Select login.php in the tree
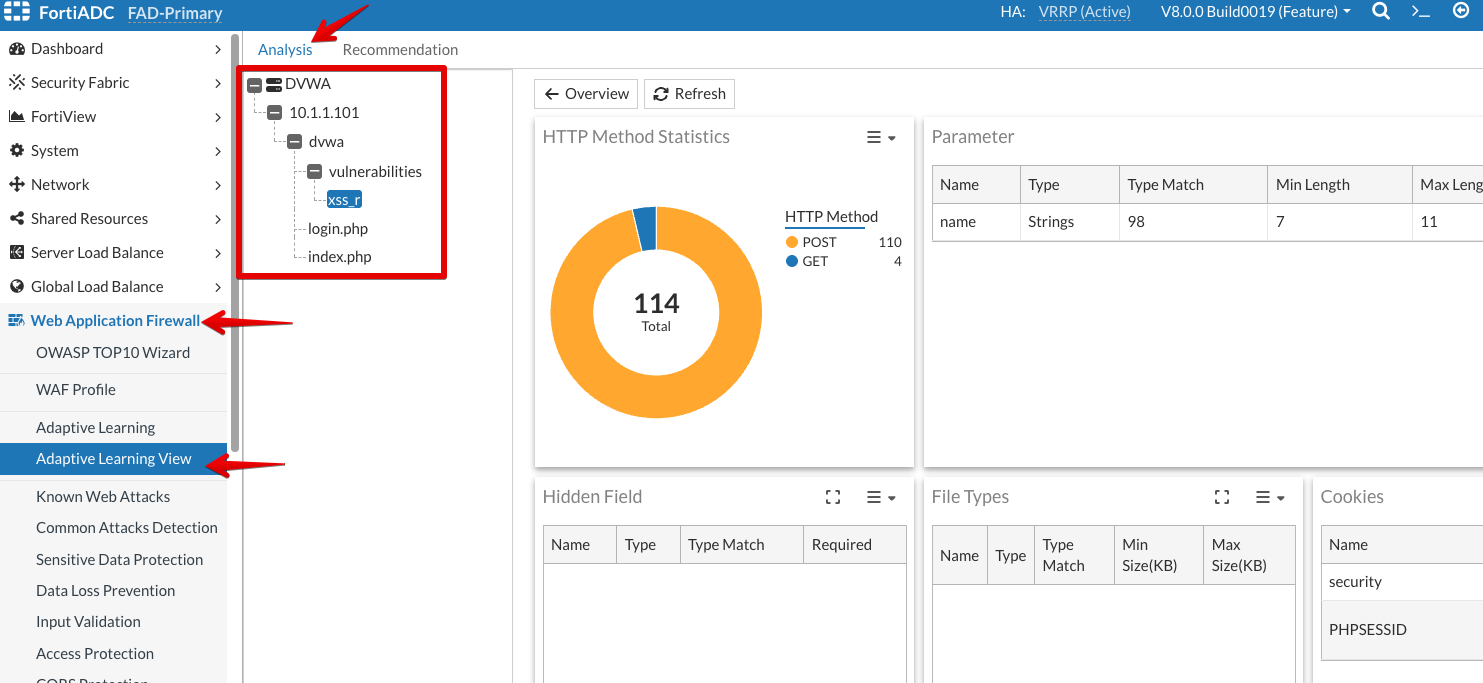The width and height of the screenshot is (1483, 683). (x=338, y=229)
